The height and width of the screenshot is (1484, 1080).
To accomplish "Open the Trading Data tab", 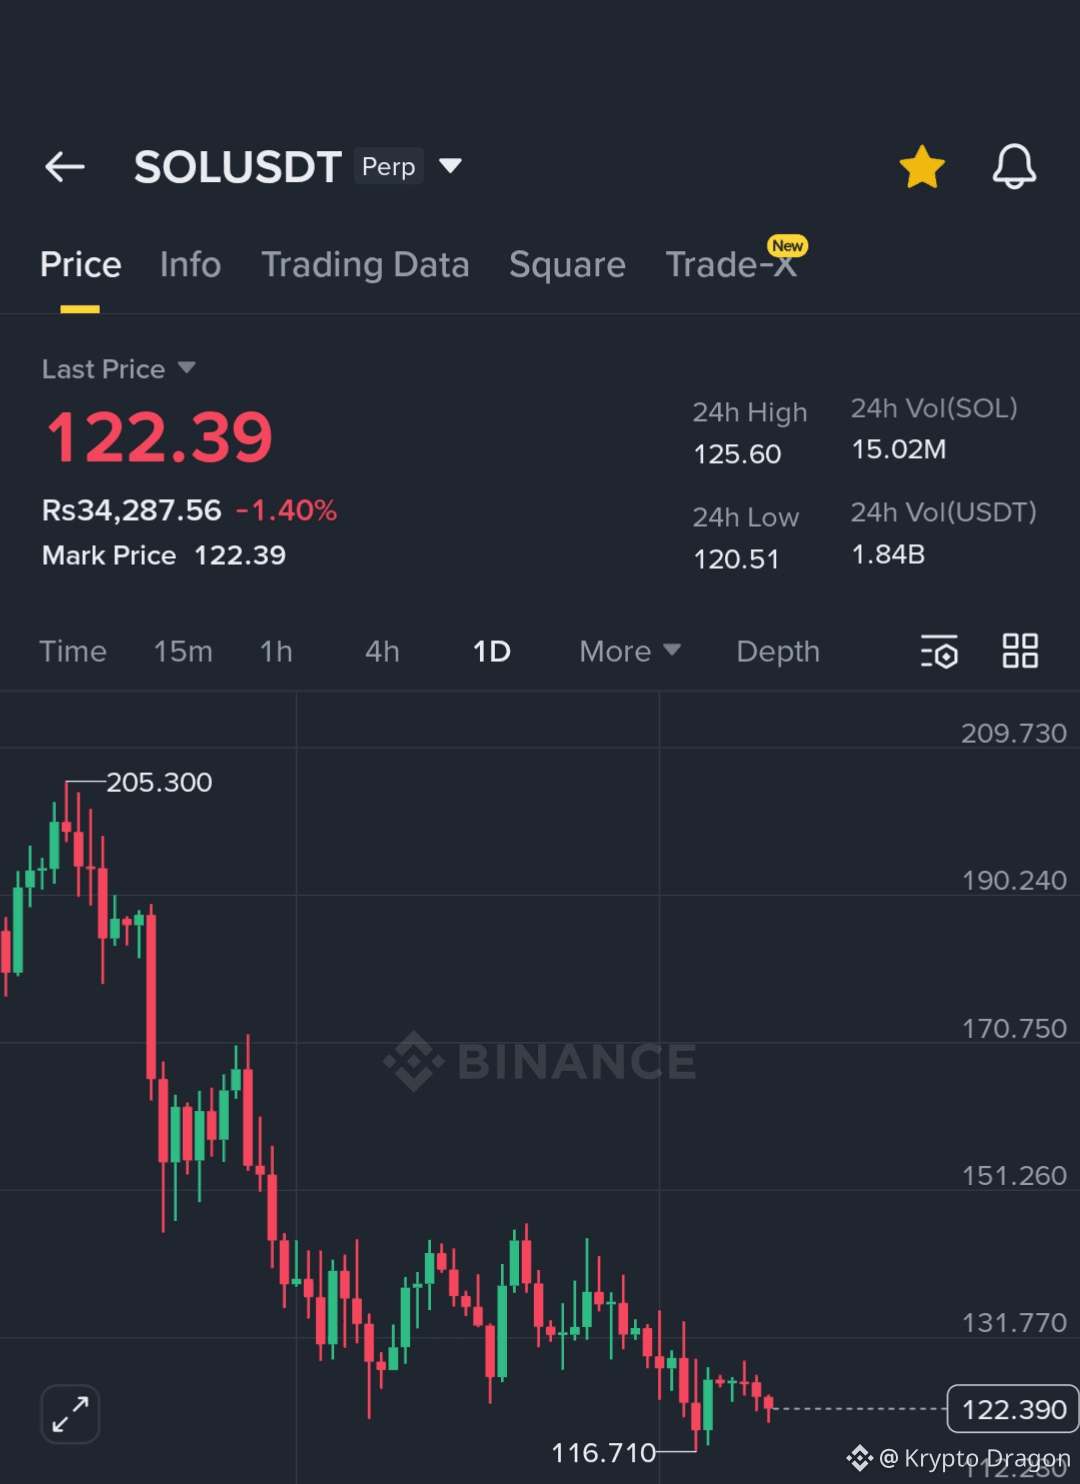I will 365,264.
